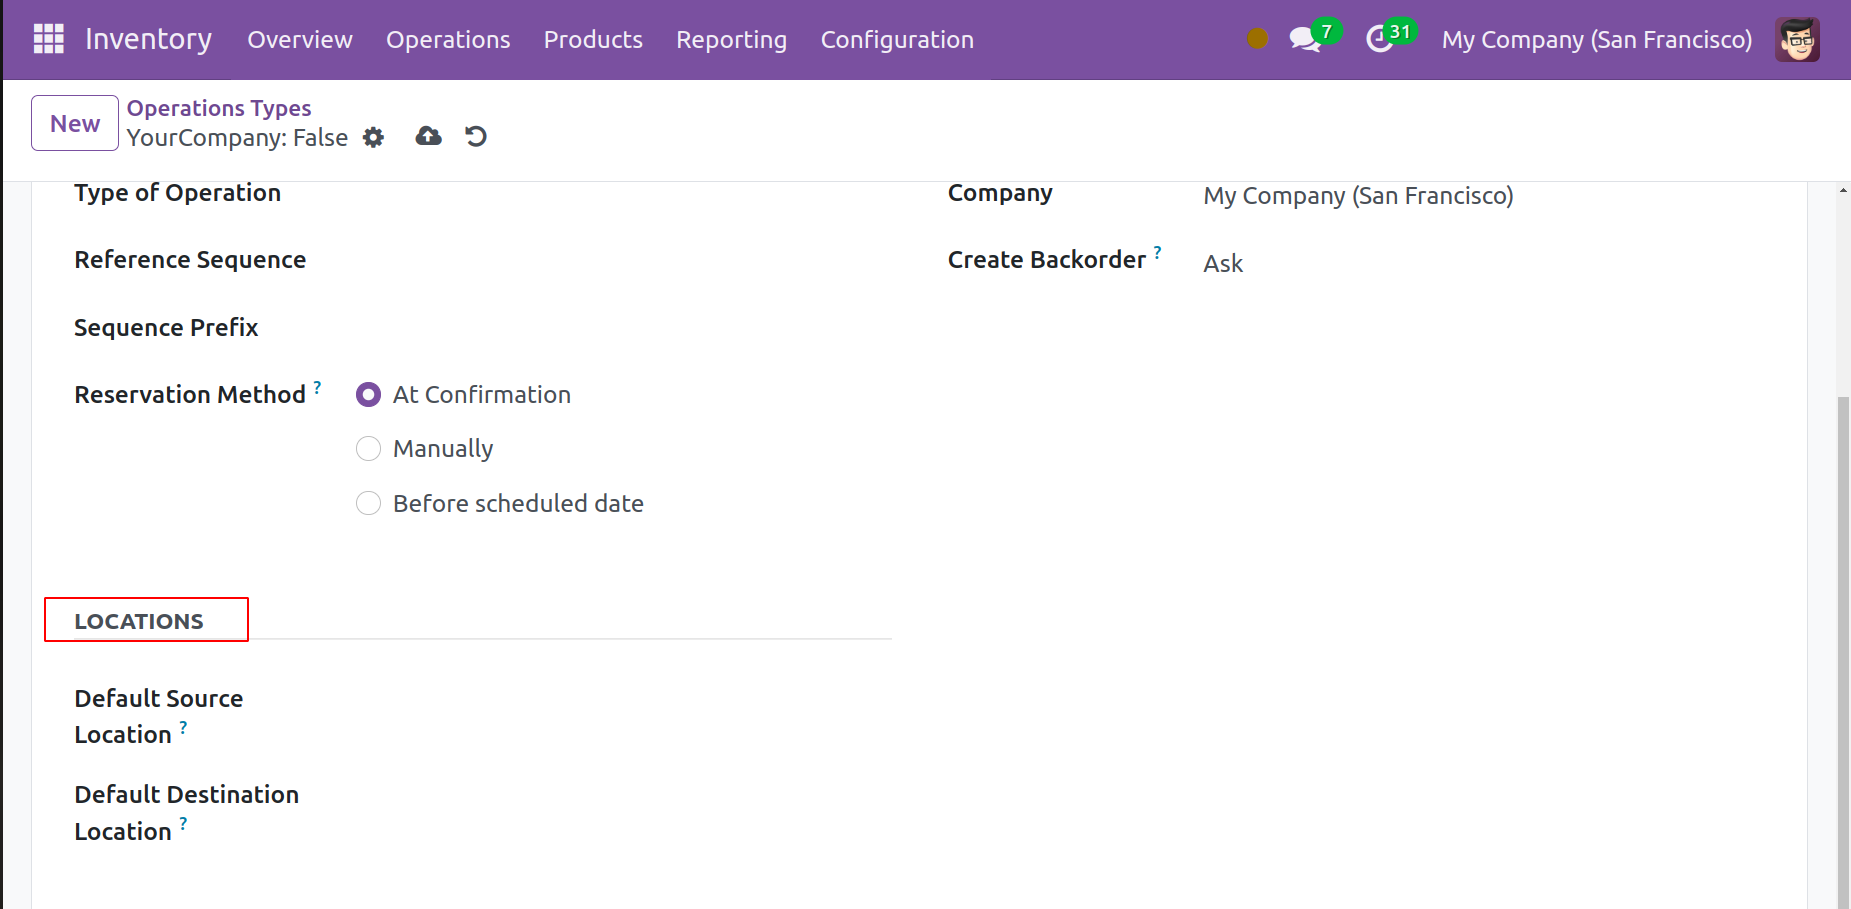Open the company switcher in navbar
This screenshot has width=1851, height=909.
tap(1596, 40)
